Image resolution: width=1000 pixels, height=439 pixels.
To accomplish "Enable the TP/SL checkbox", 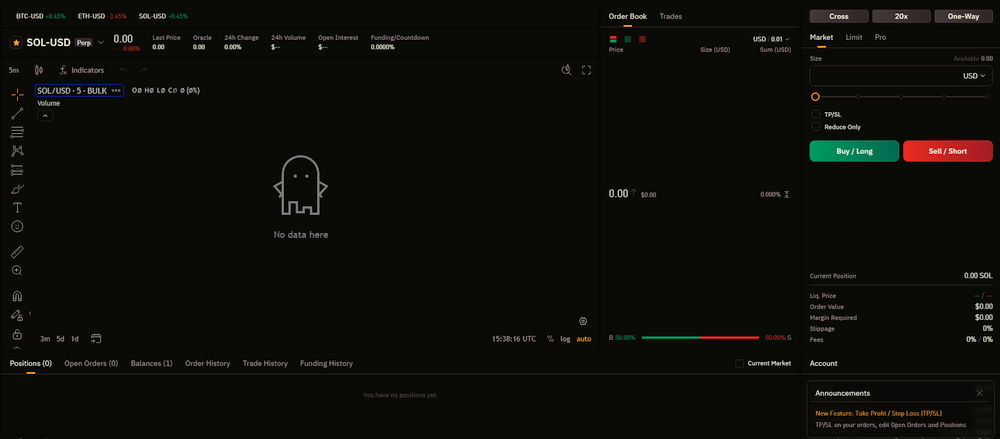I will 816,114.
